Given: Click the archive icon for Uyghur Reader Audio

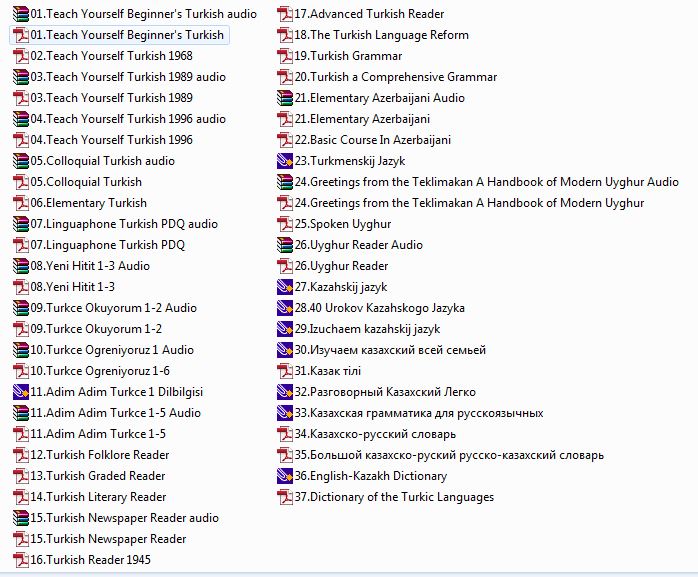Looking at the screenshot, I should point(285,245).
